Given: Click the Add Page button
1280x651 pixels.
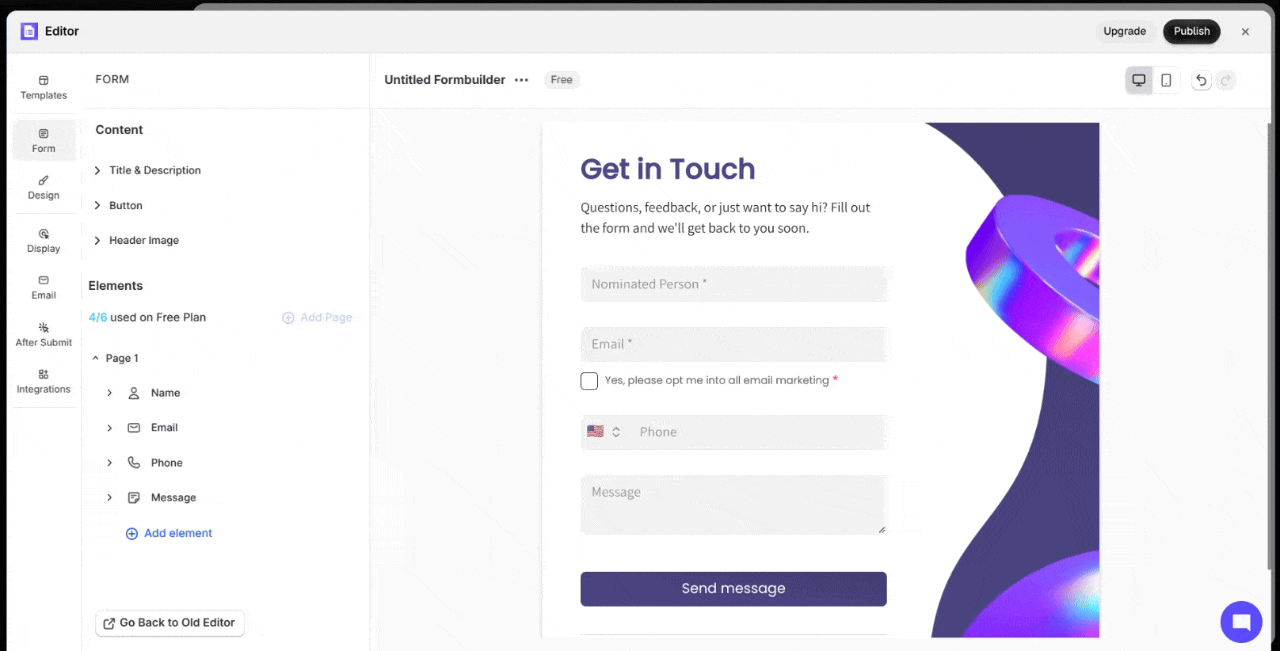Looking at the screenshot, I should point(317,318).
